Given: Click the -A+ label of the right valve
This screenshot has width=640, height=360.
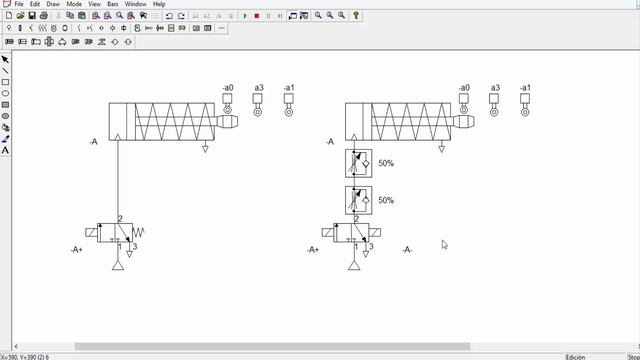Looking at the screenshot, I should [x=313, y=249].
